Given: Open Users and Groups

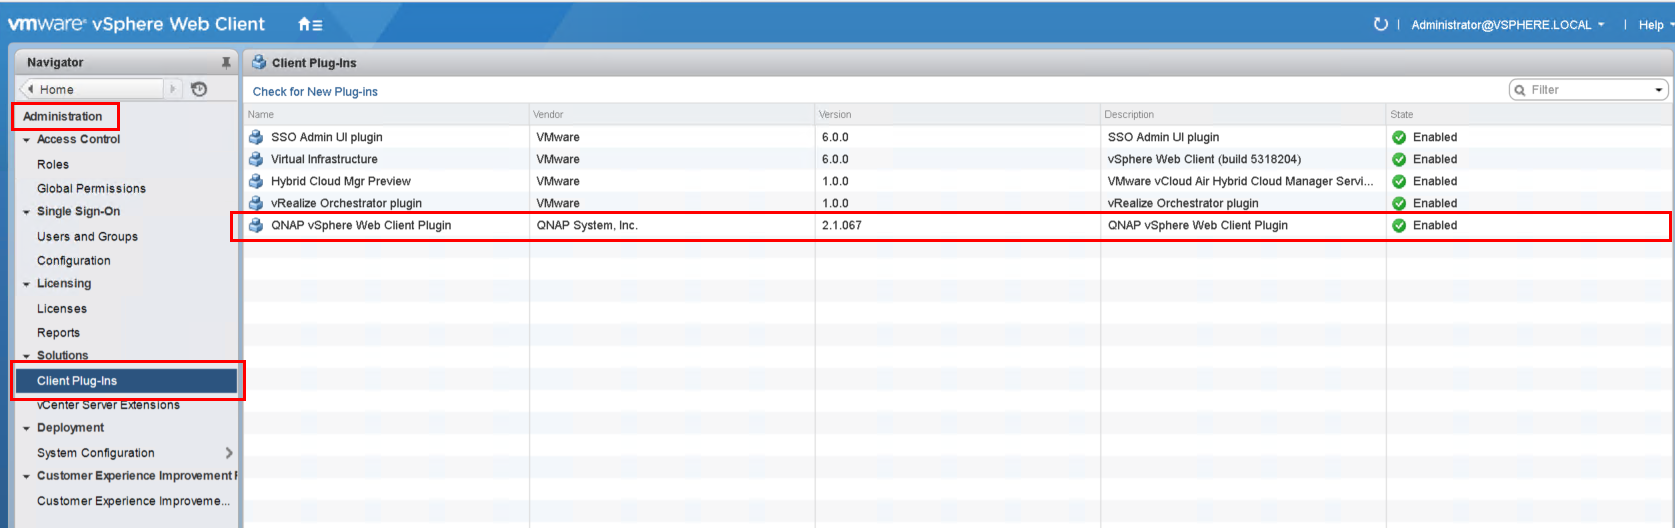Looking at the screenshot, I should (87, 236).
